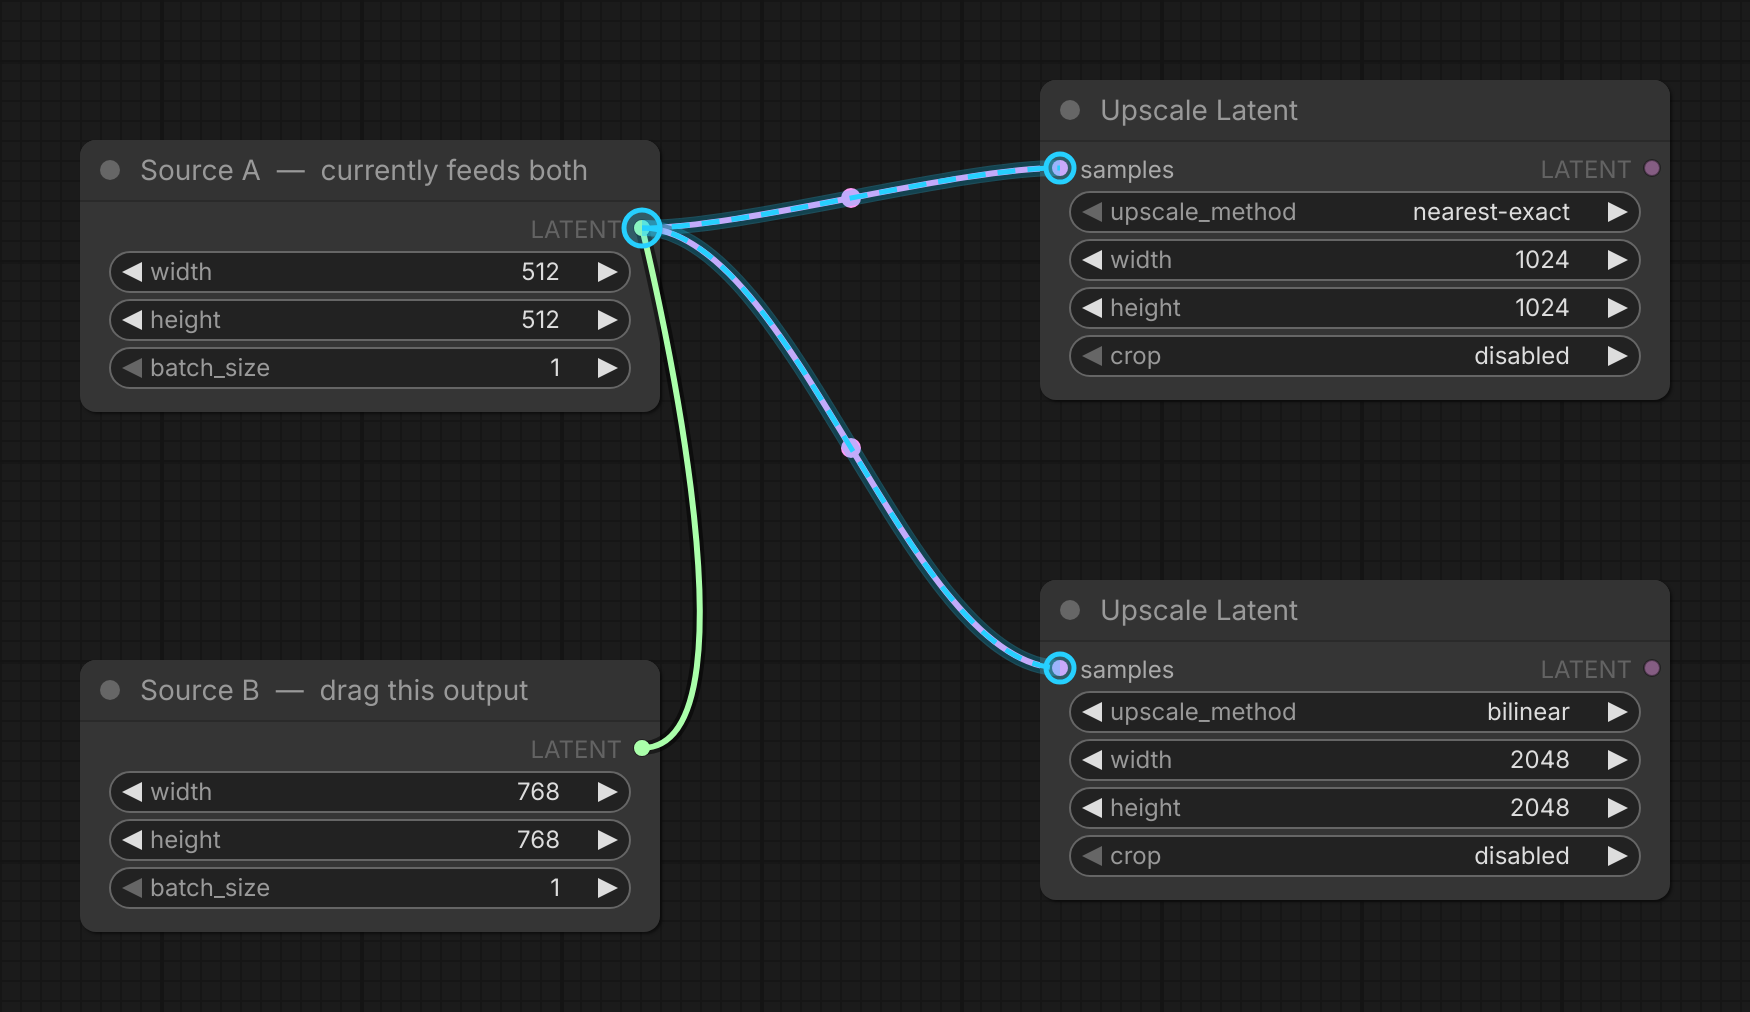Increase Source A height with right arrow
This screenshot has width=1750, height=1012.
607,320
